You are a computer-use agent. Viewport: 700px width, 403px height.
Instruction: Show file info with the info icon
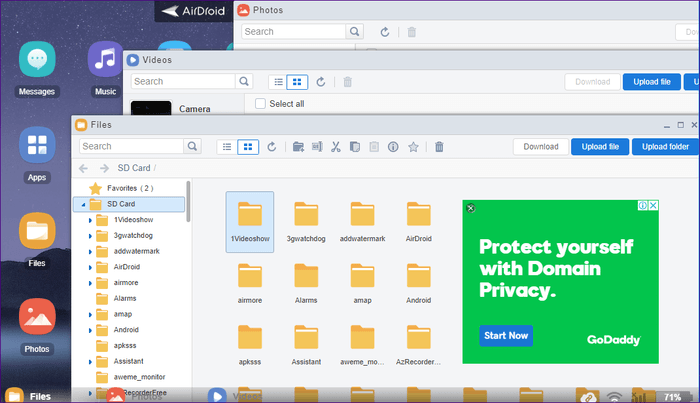[x=393, y=147]
